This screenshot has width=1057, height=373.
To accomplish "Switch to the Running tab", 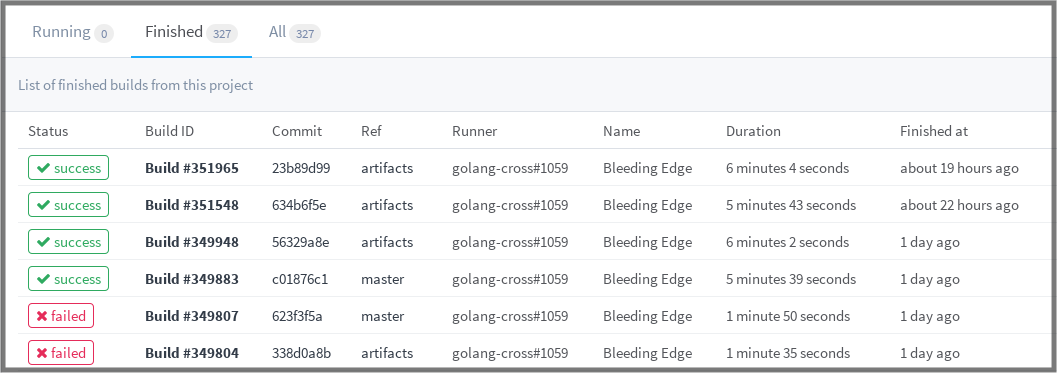I will 73,32.
